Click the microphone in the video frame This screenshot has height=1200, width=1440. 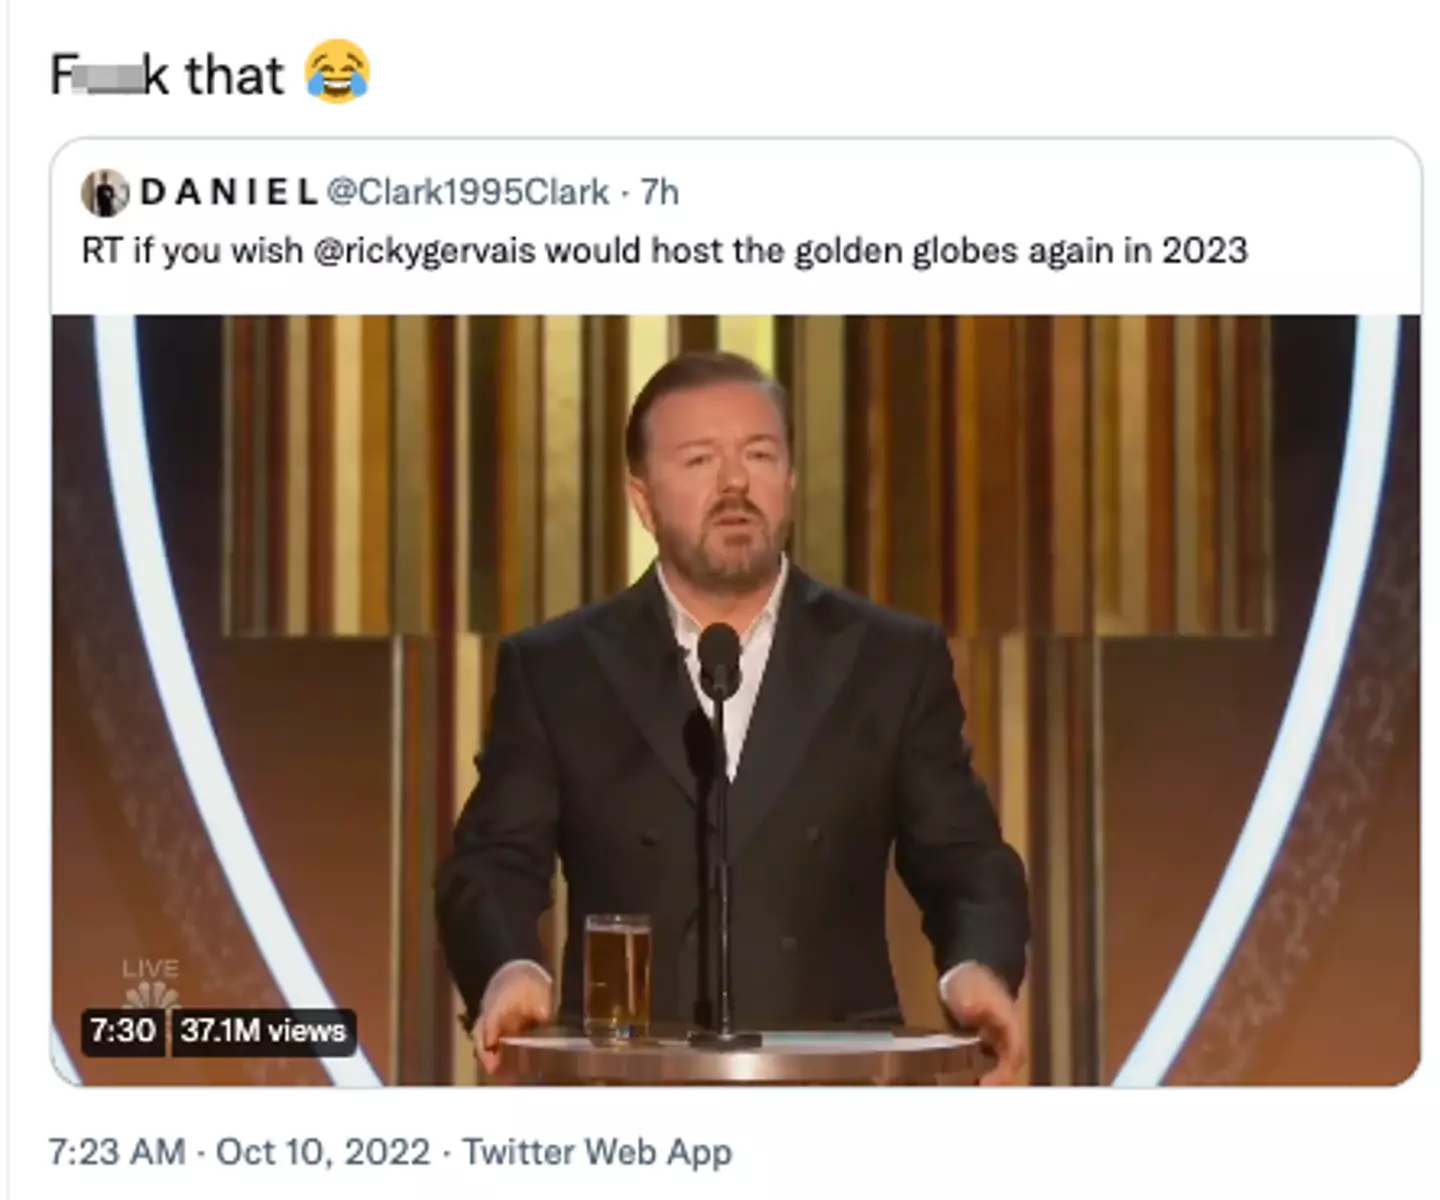(718, 660)
